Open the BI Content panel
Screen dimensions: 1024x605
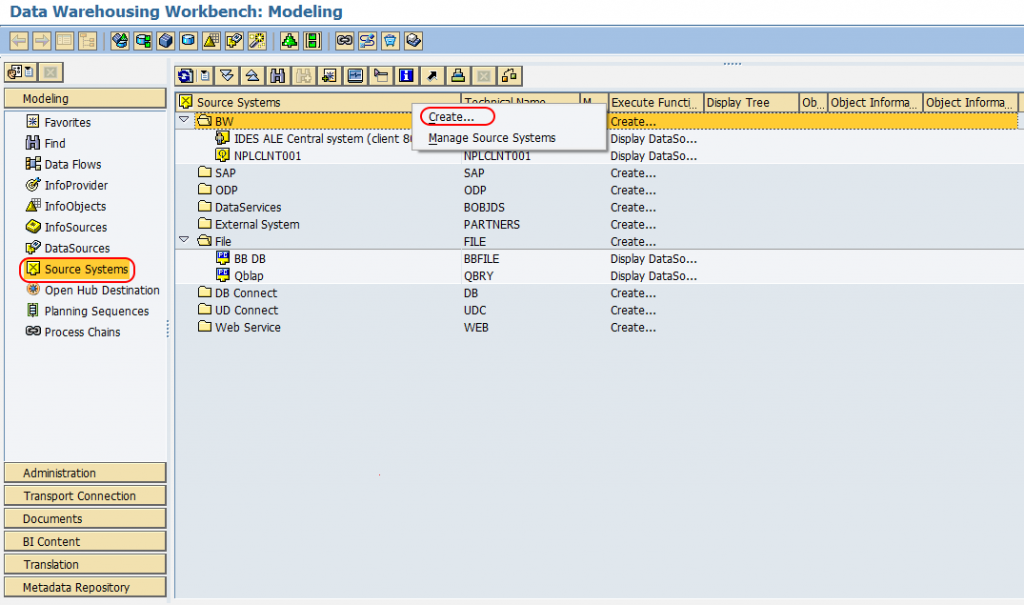point(85,540)
